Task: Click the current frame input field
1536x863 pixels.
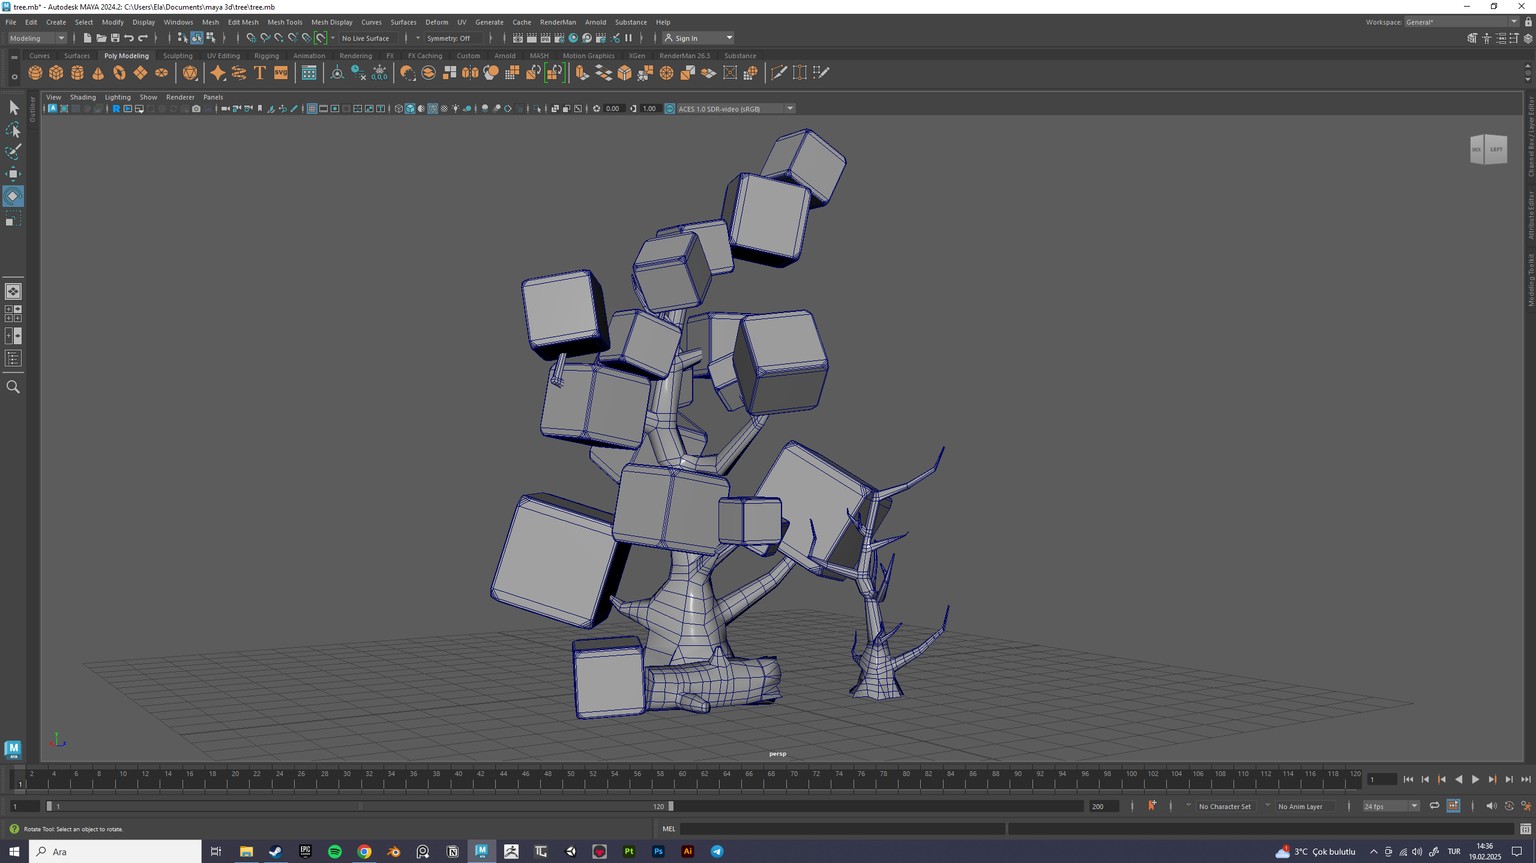Action: click(1382, 780)
